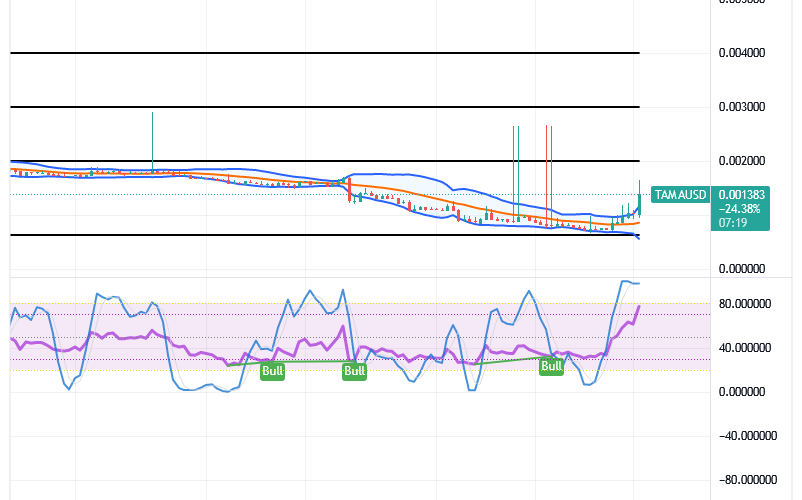Click the 40.000000 indicator axis label
The image size is (802, 500).
click(x=745, y=348)
